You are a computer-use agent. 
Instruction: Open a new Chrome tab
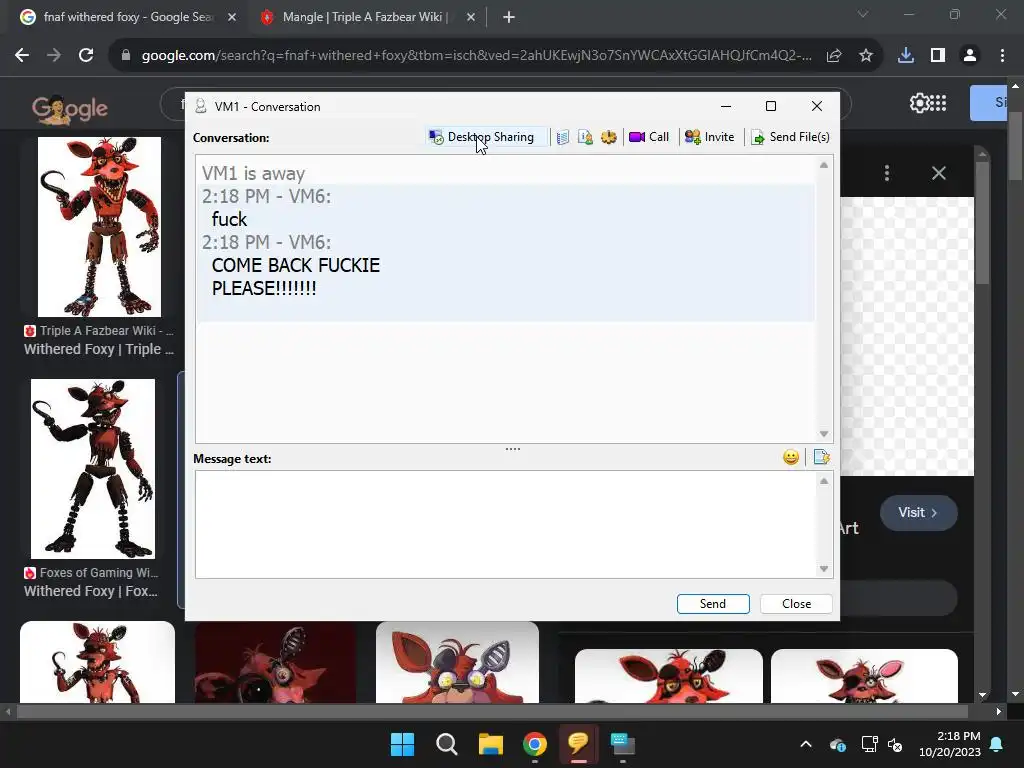pos(509,17)
